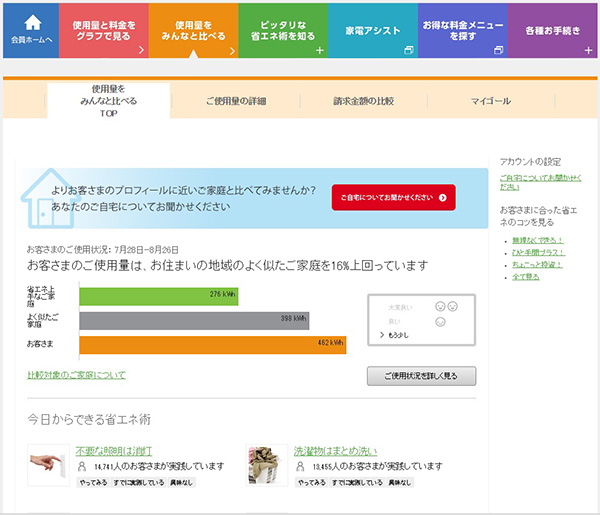This screenshot has width=600, height=515.
Task: Click person icon beside 13,455人
Action: pyautogui.click(x=300, y=466)
